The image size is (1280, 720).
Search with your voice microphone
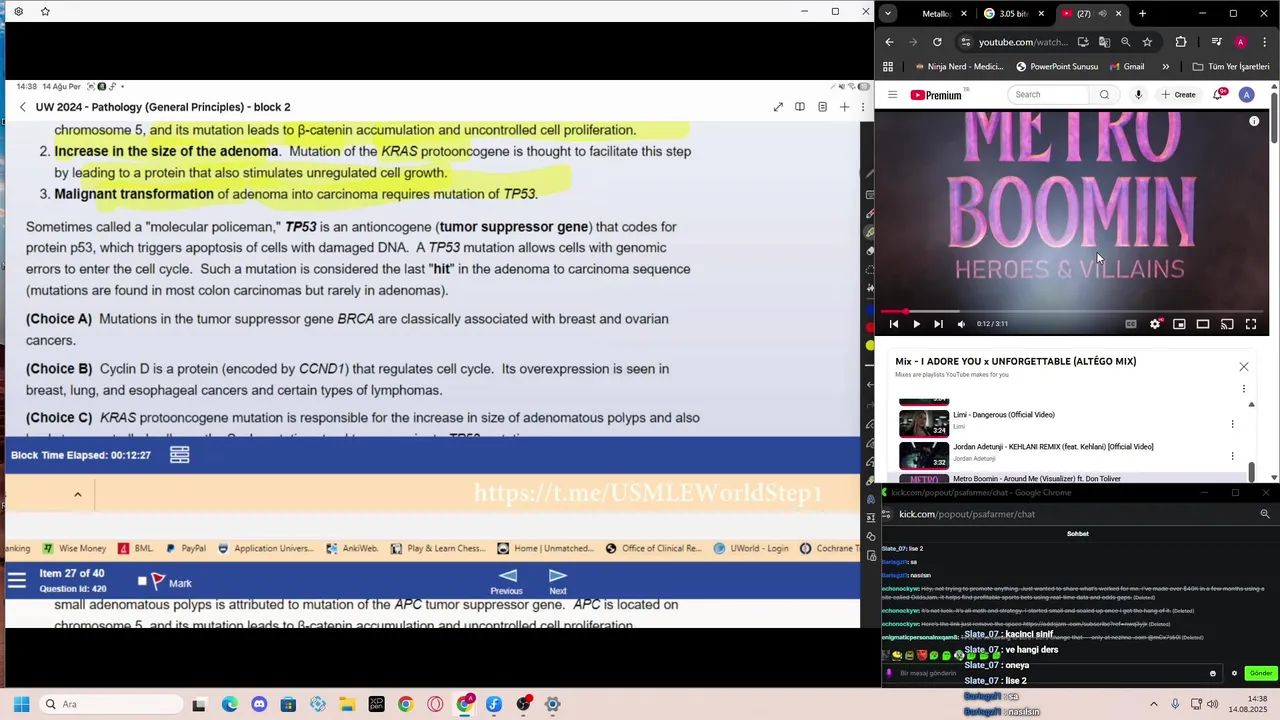click(x=1138, y=95)
